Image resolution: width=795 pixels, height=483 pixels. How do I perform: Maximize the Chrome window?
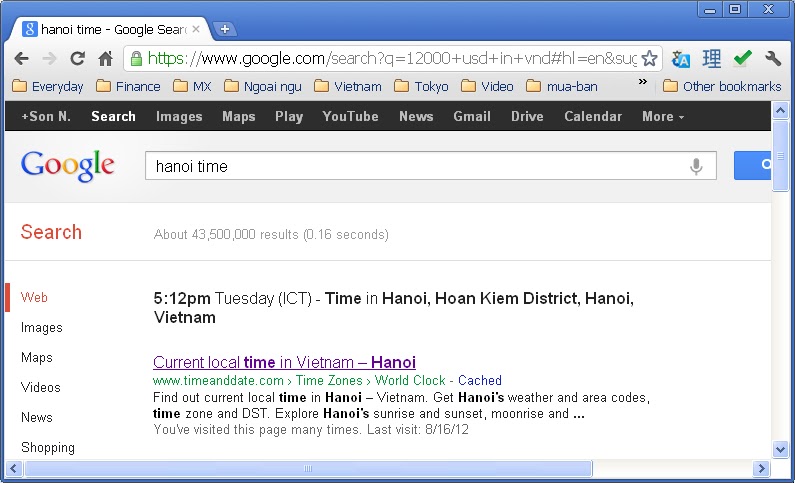735,9
